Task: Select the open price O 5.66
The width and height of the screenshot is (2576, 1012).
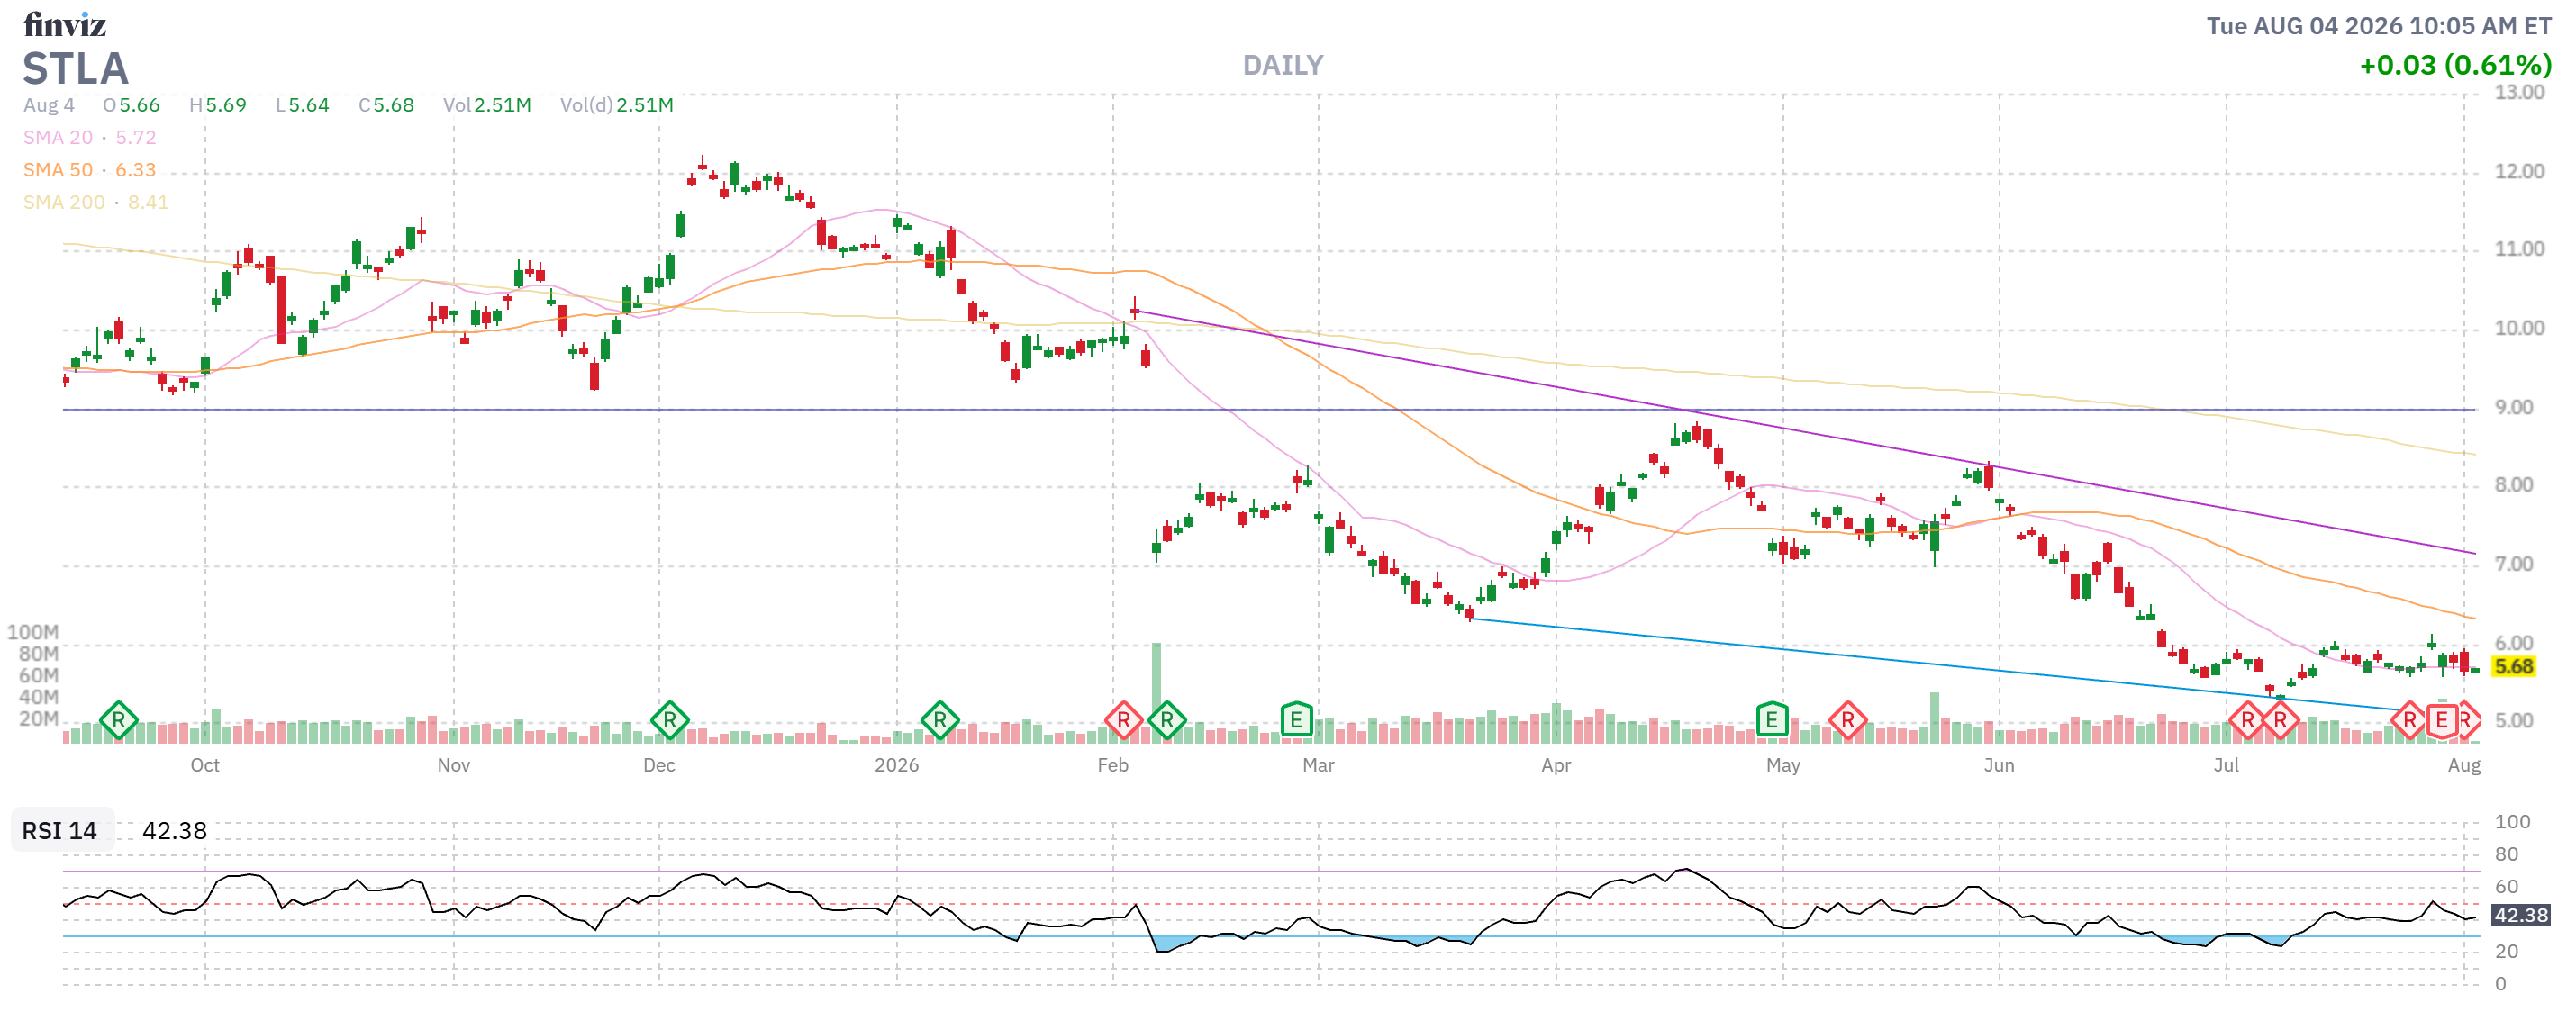Action: [131, 105]
